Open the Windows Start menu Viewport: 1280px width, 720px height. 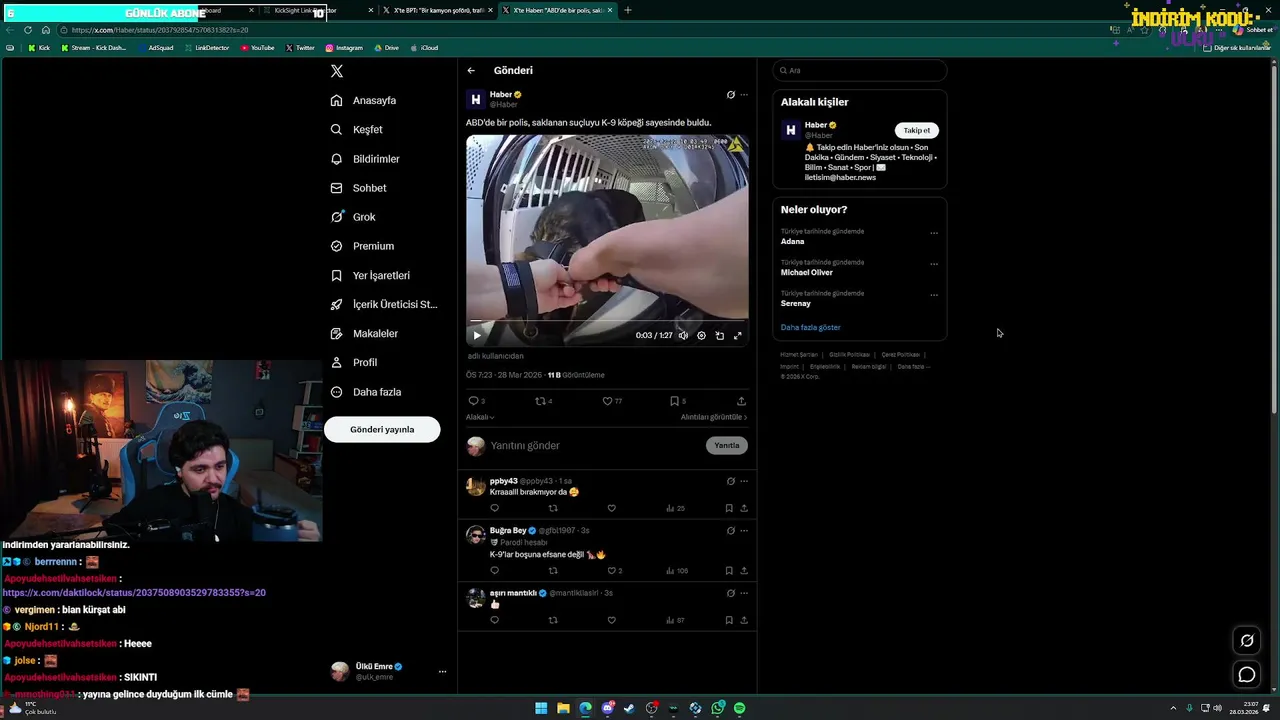click(541, 708)
